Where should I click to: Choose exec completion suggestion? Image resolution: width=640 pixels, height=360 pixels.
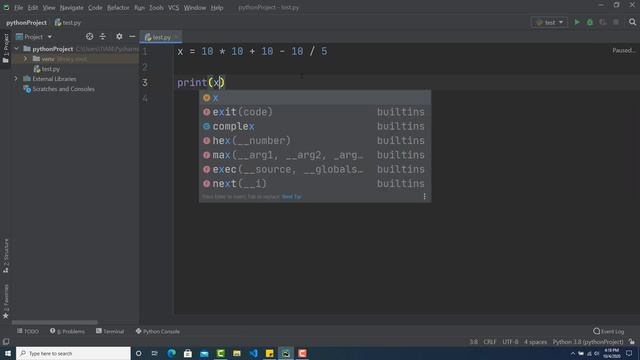tap(315, 169)
